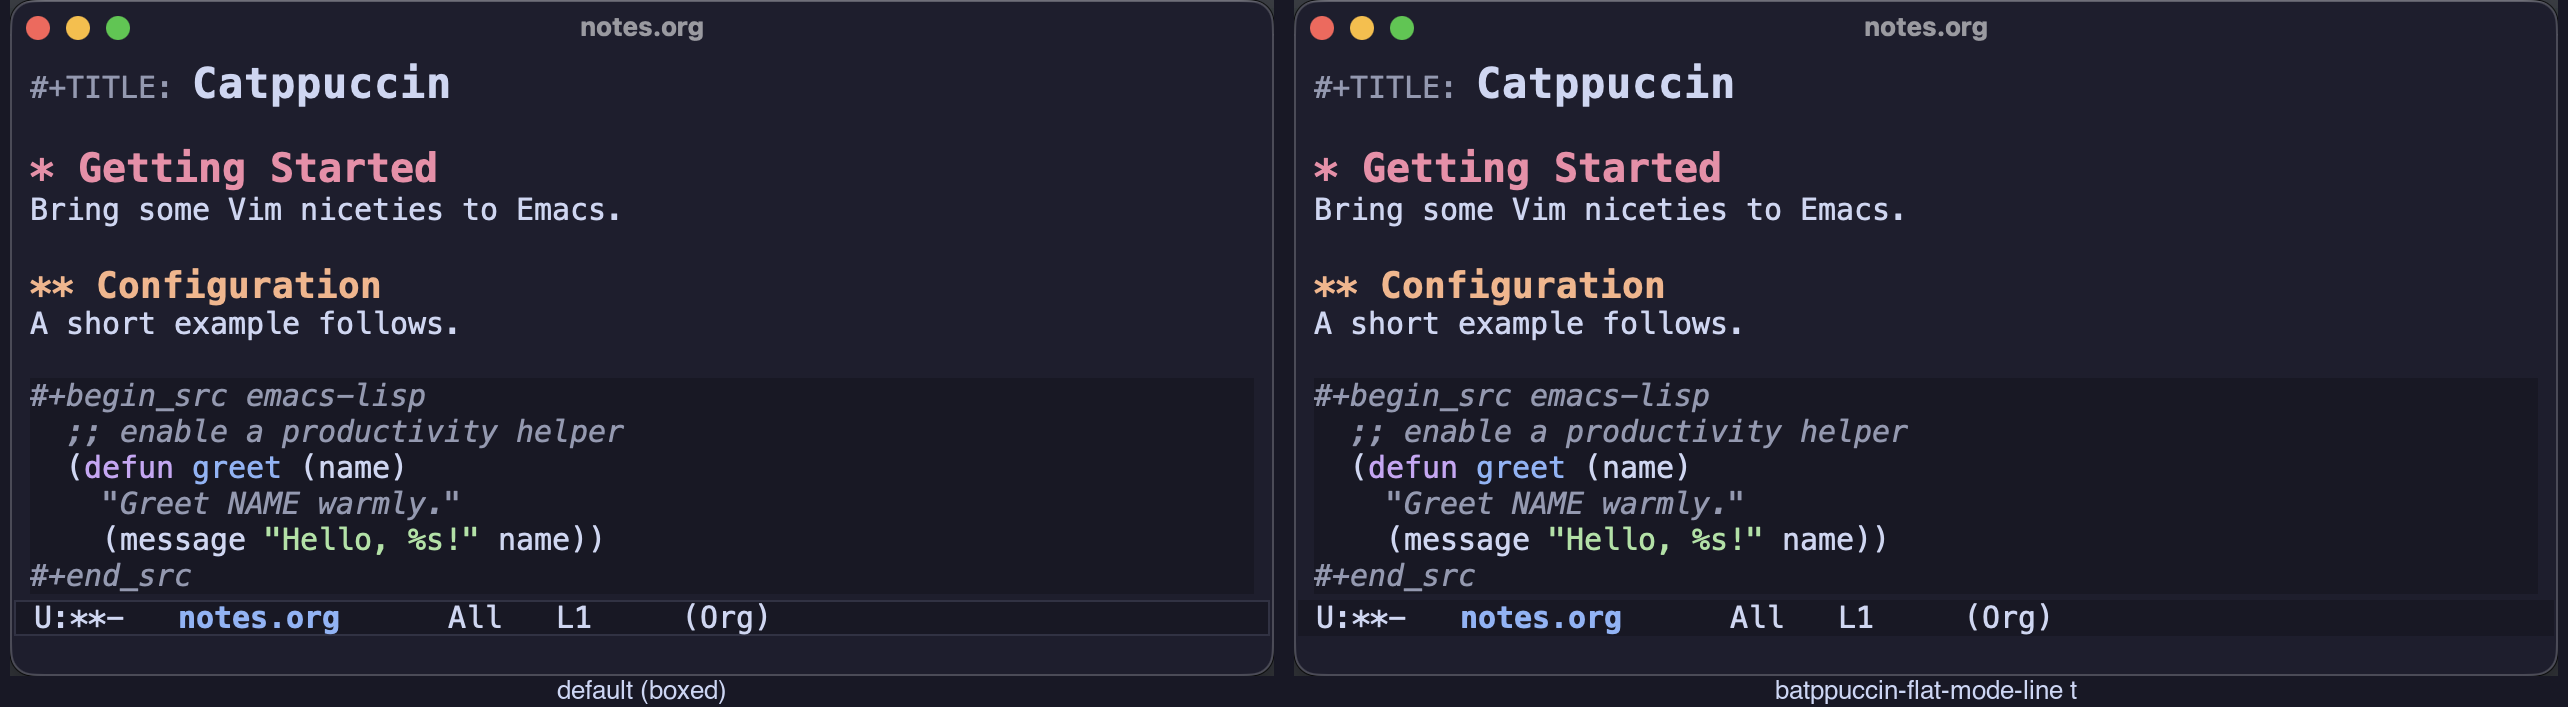The image size is (2568, 707).
Task: Click the #+TITLE: keyword in the left window
Action: 100,88
